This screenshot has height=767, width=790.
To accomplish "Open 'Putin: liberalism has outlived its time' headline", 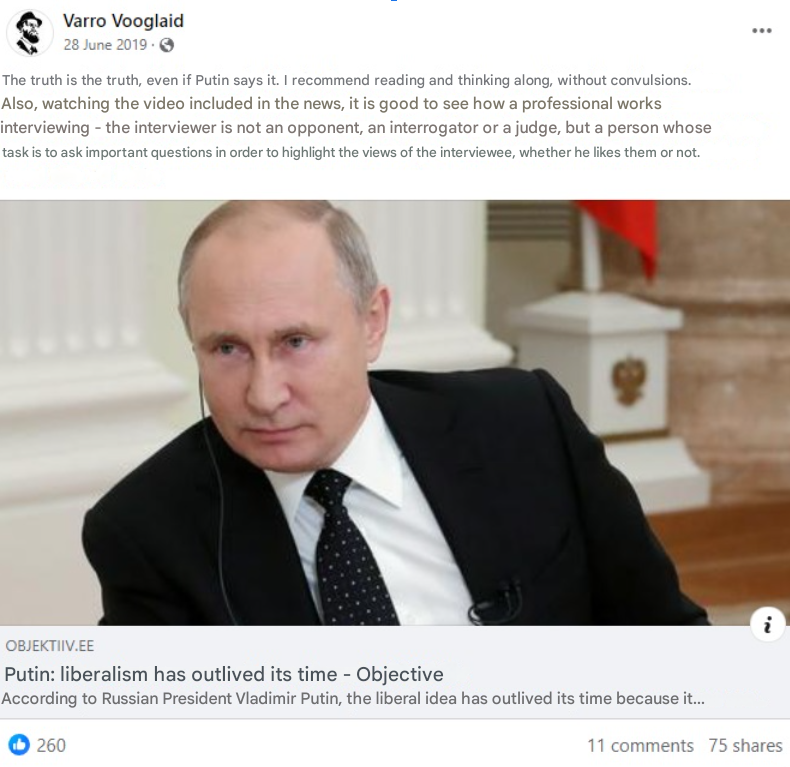I will tap(224, 674).
